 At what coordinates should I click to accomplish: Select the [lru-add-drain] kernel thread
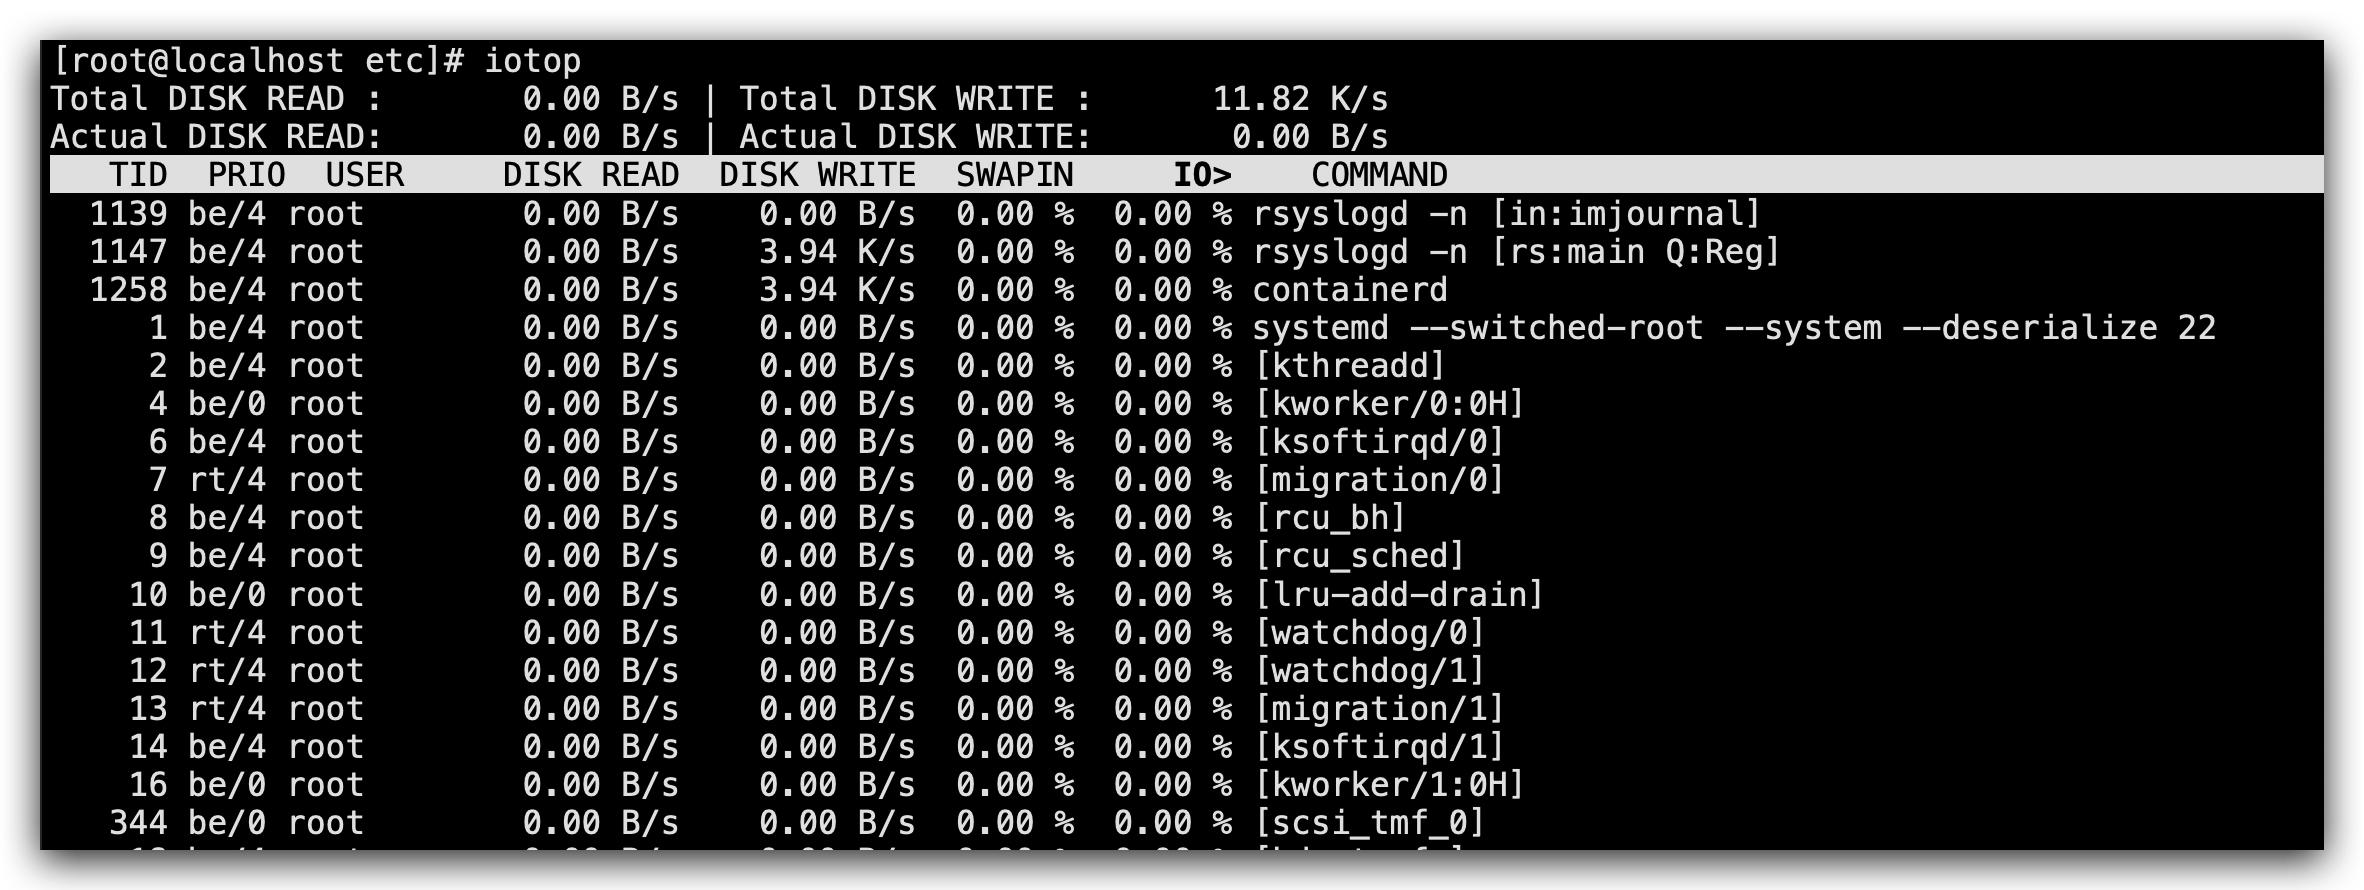click(1398, 595)
